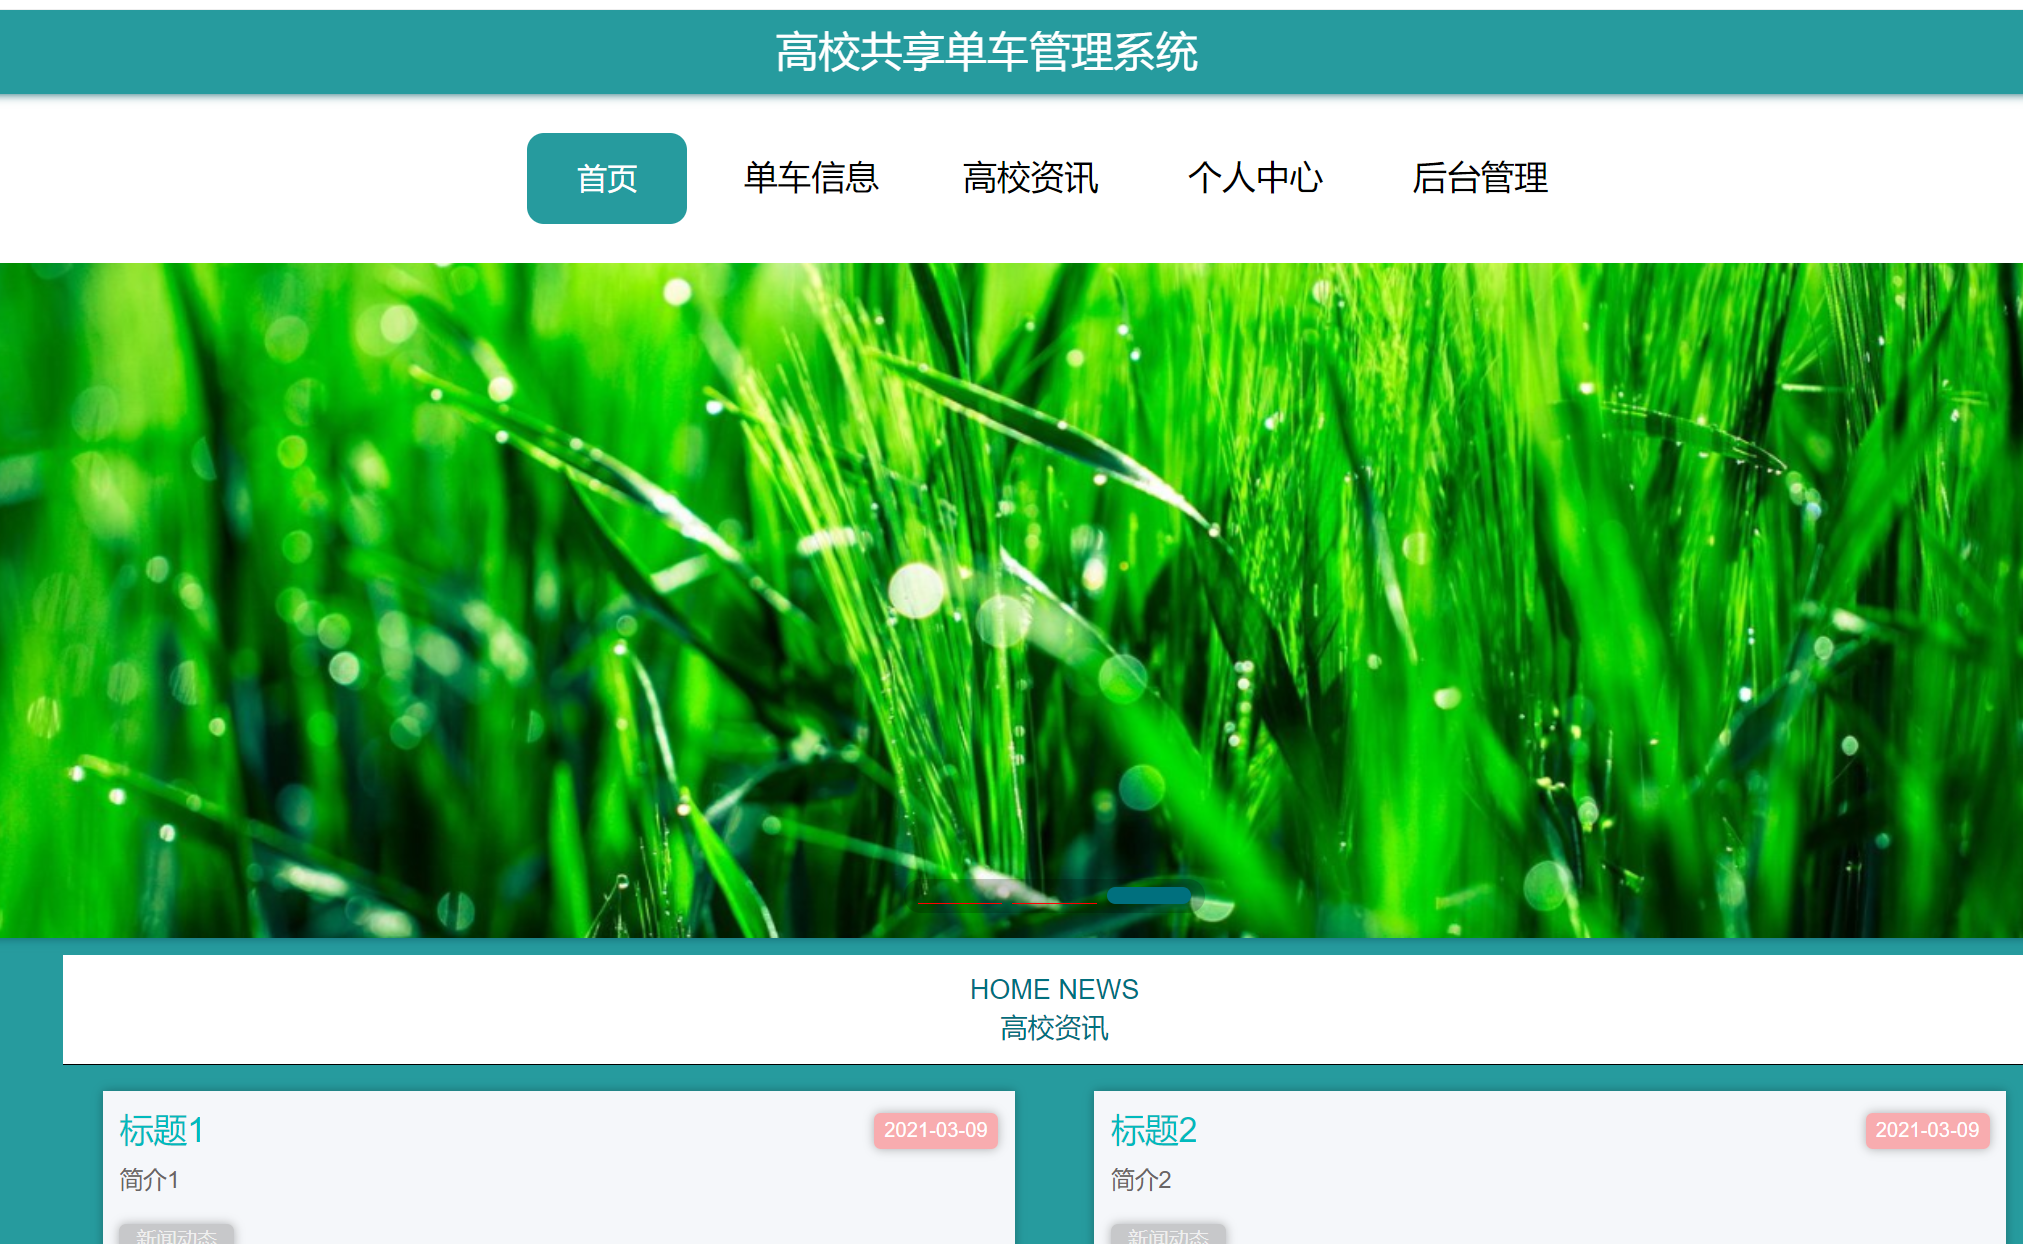
Task: Click the 高校资讯 subtitle under HOME NEWS
Action: (x=1054, y=1028)
